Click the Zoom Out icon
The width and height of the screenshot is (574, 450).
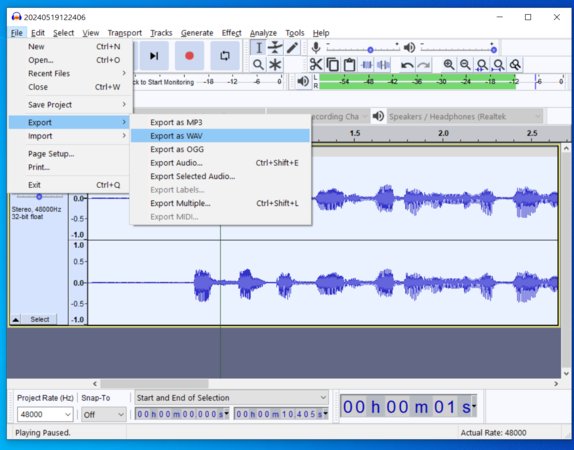tap(465, 65)
